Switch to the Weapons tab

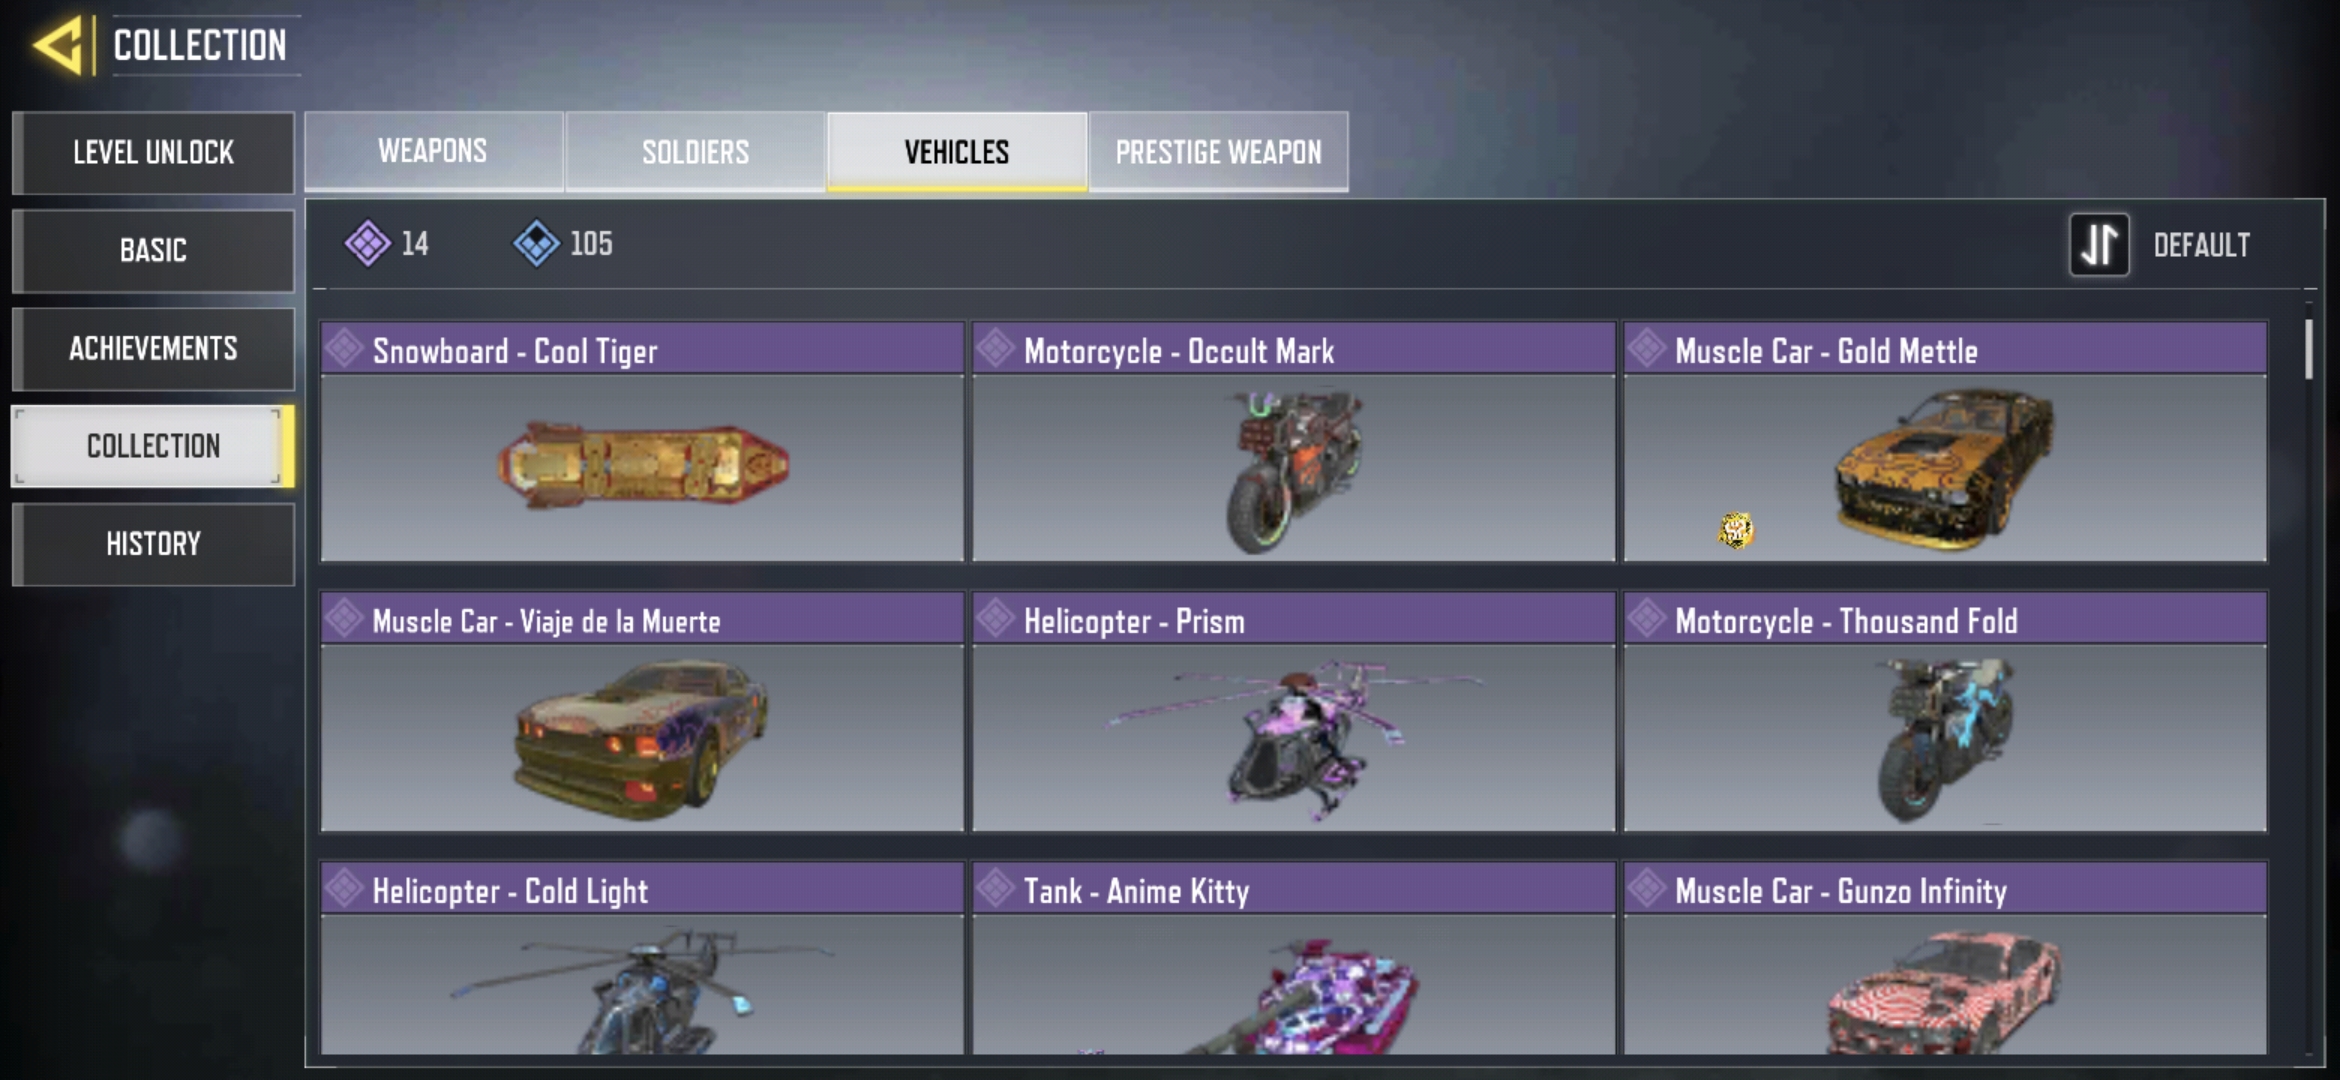pyautogui.click(x=433, y=151)
